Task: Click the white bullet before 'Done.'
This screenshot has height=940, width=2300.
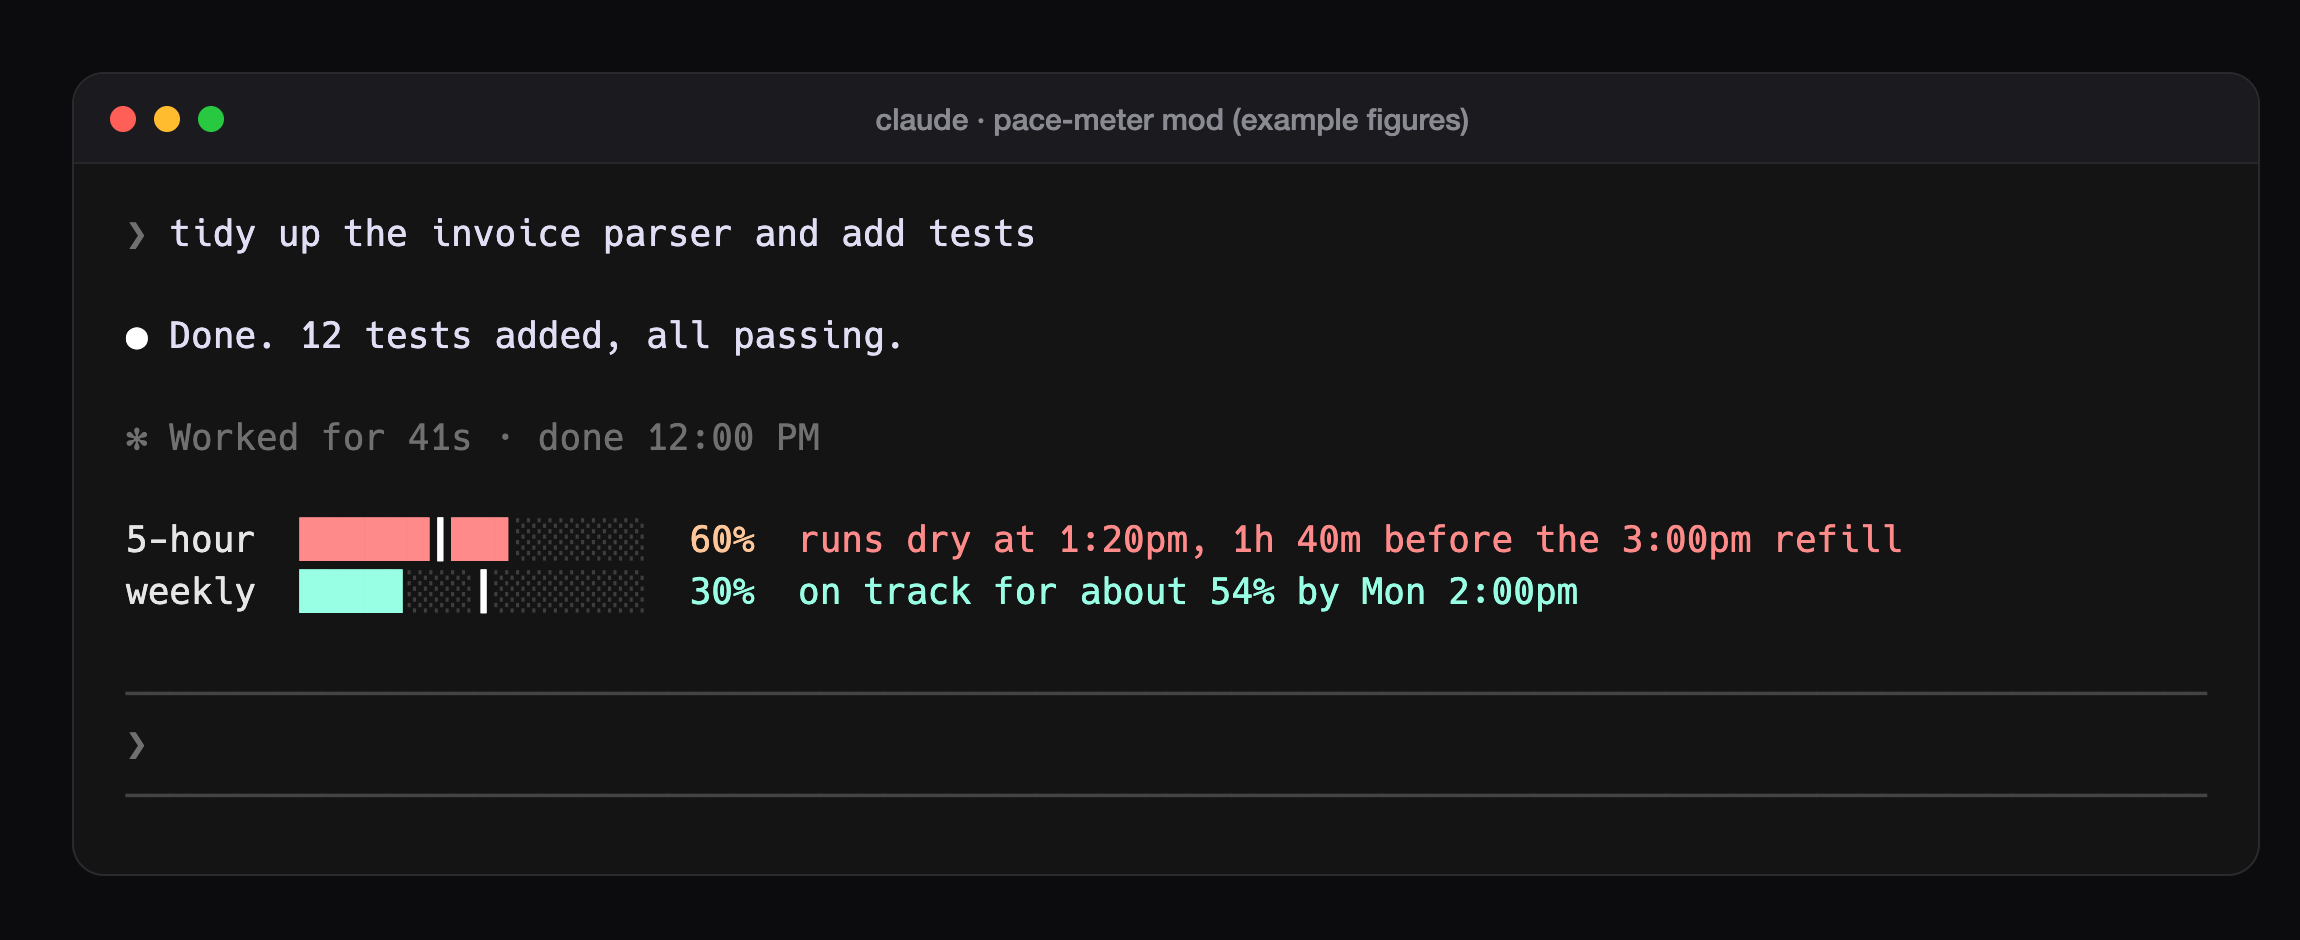Action: pyautogui.click(x=137, y=338)
